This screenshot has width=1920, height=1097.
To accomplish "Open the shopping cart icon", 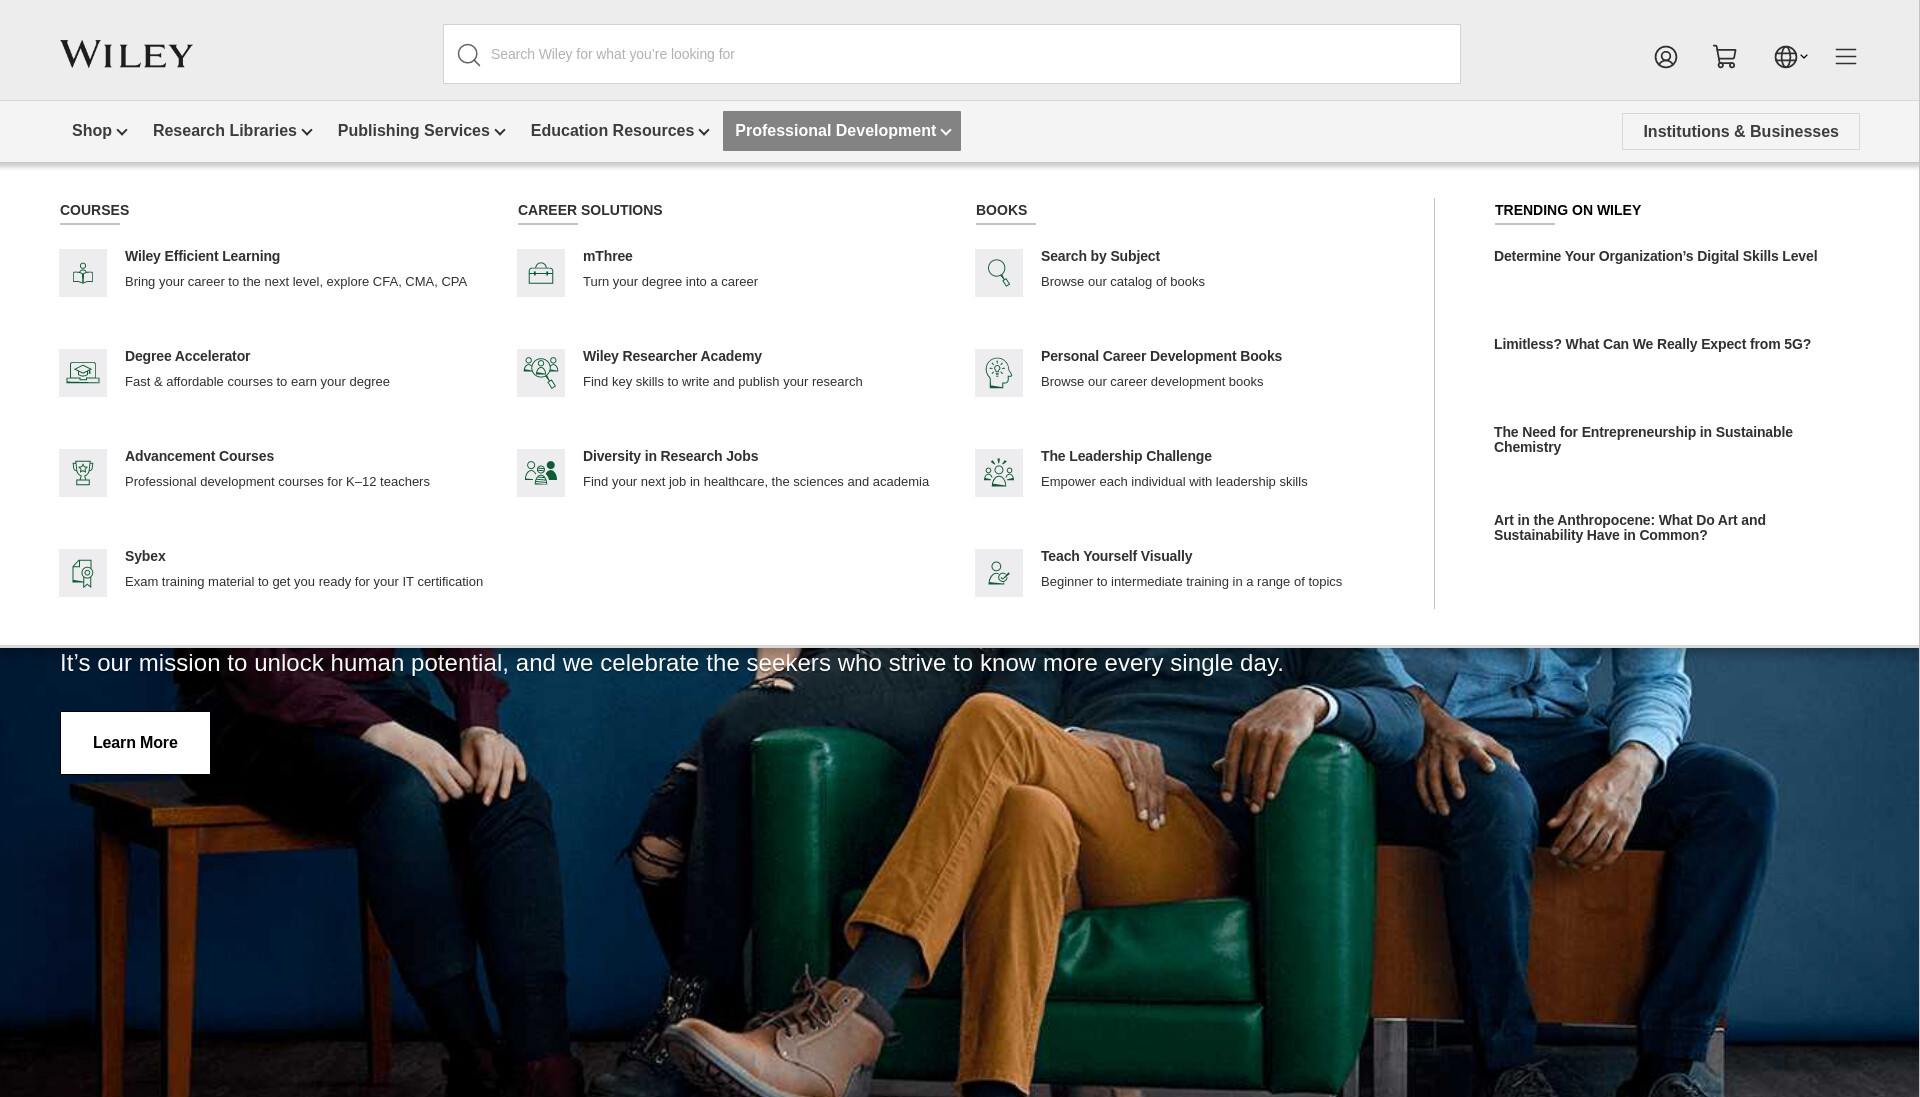I will click(x=1725, y=57).
